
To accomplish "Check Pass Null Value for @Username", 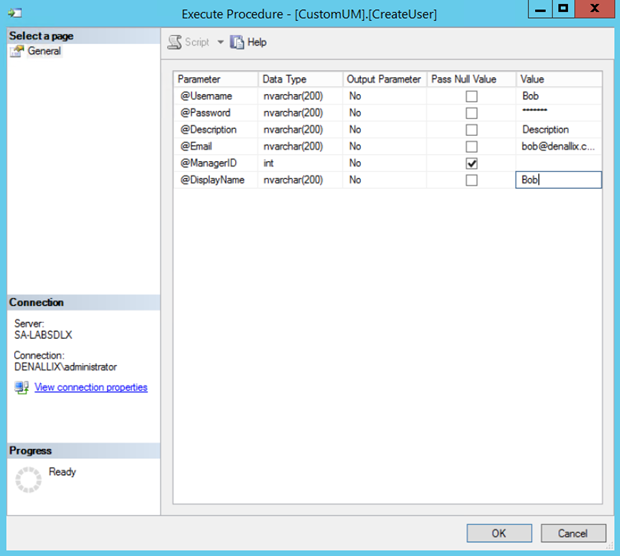I will (x=471, y=96).
